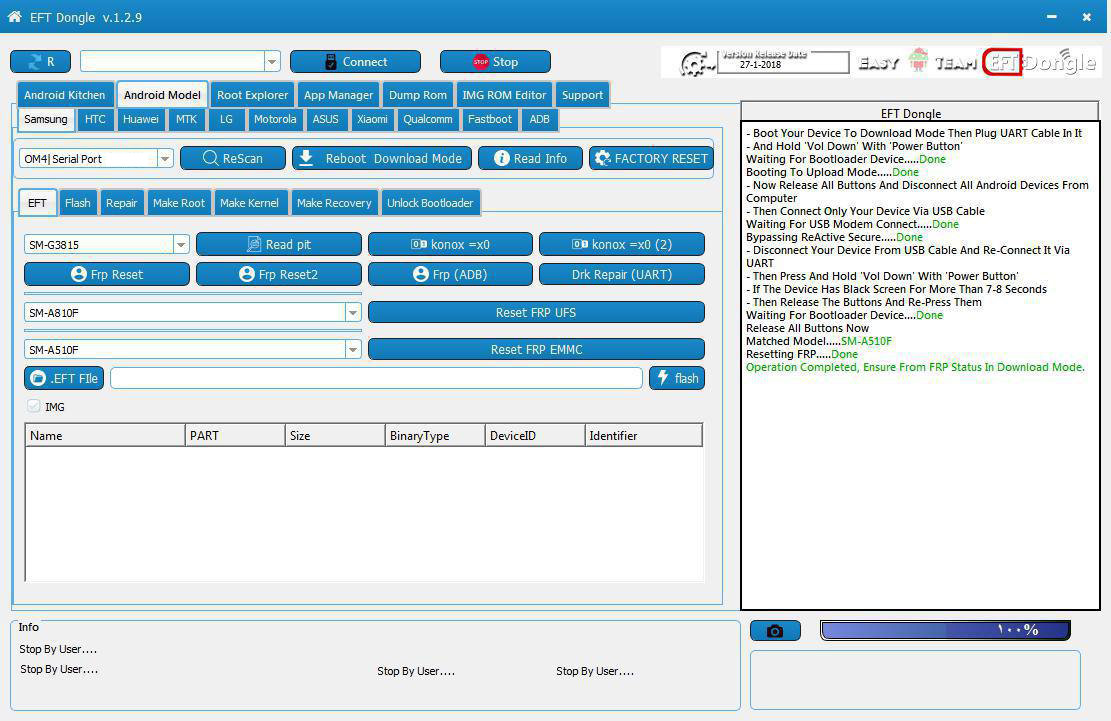Click the Name column header
1111x721 pixels.
[x=105, y=436]
